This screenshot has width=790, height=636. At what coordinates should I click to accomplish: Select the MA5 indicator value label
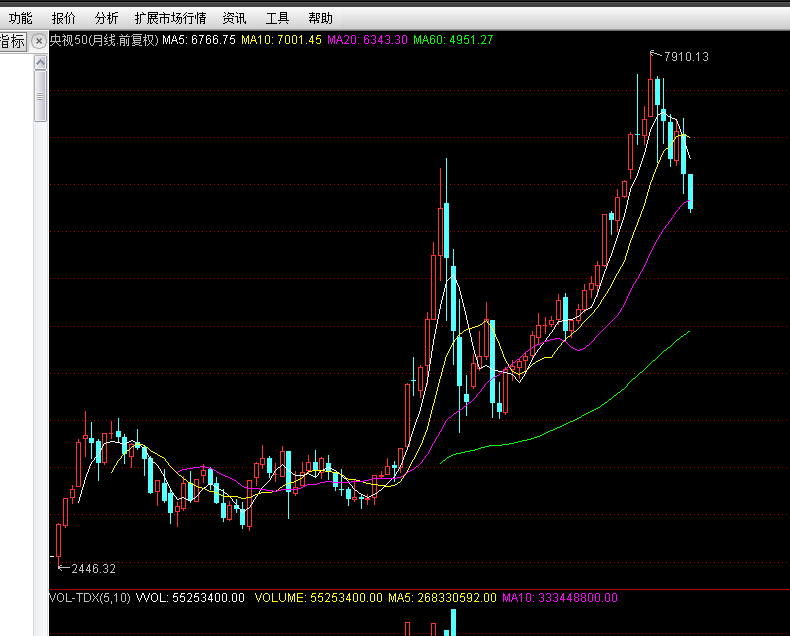pos(199,40)
